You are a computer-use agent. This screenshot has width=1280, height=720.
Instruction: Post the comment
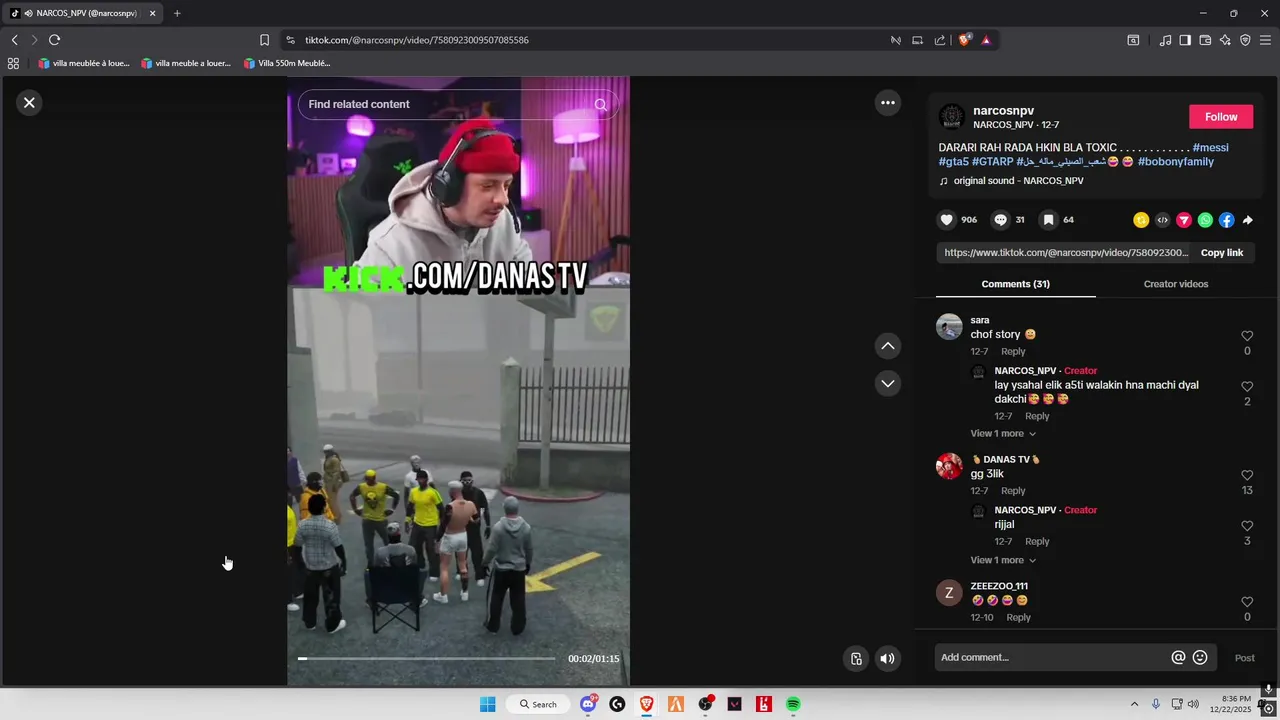point(1244,658)
